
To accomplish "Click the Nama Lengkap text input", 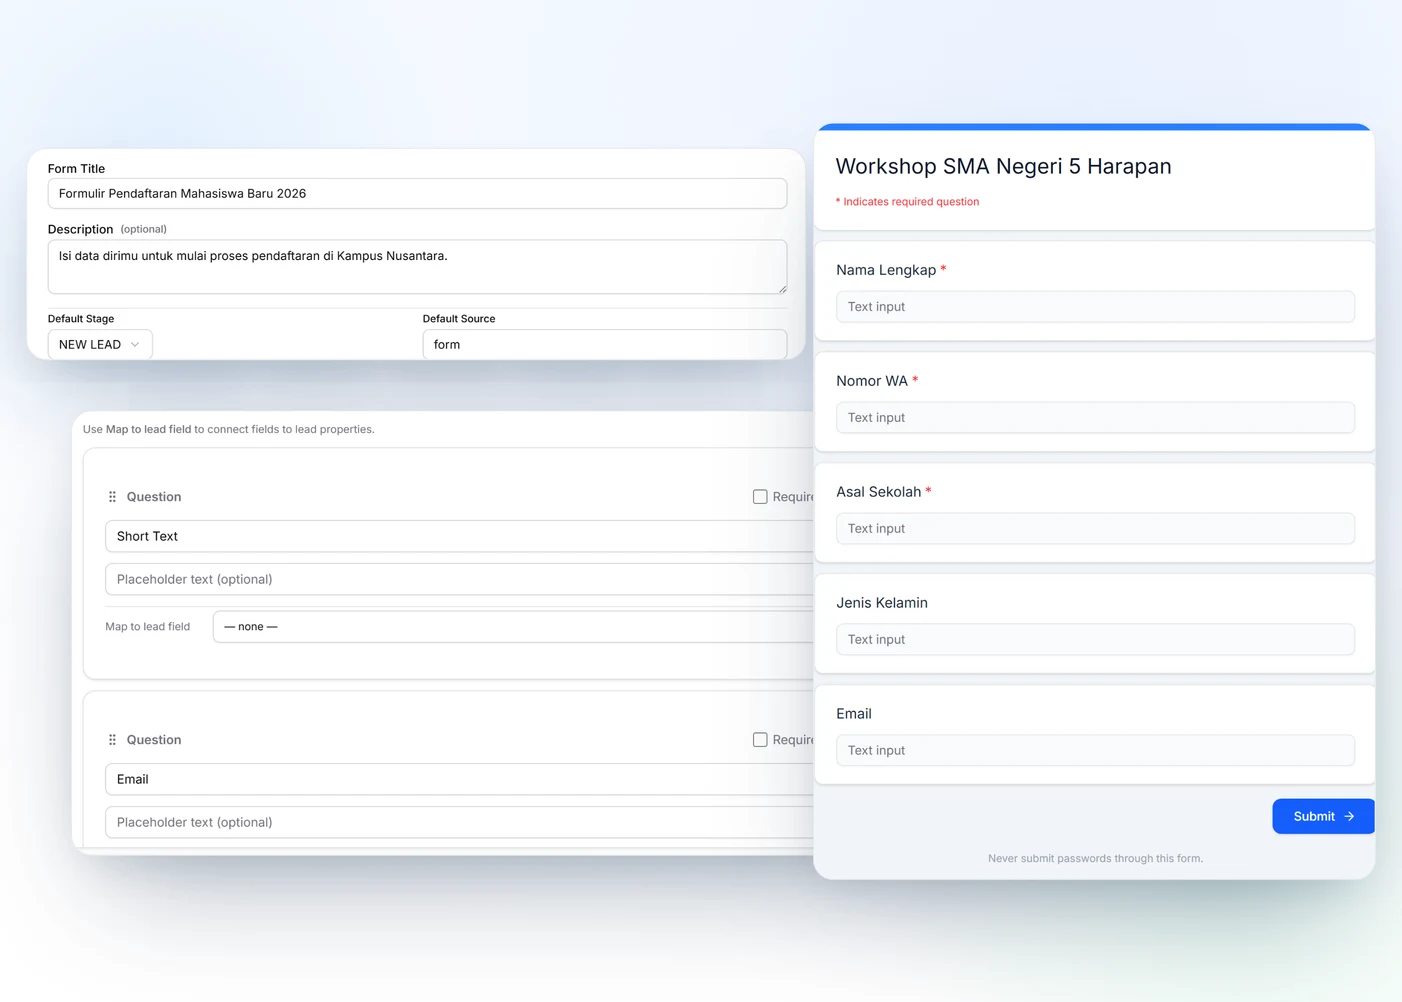I will point(1095,307).
